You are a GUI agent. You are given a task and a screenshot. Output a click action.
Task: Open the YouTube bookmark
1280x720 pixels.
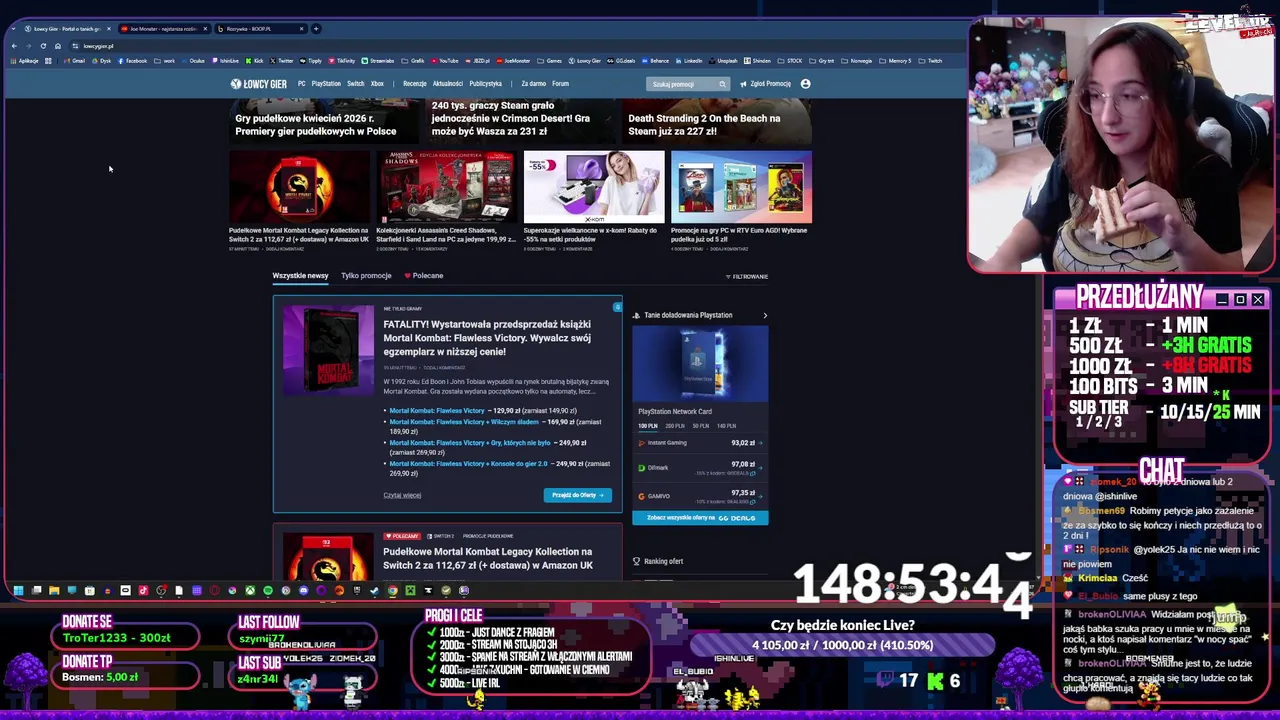(x=445, y=61)
